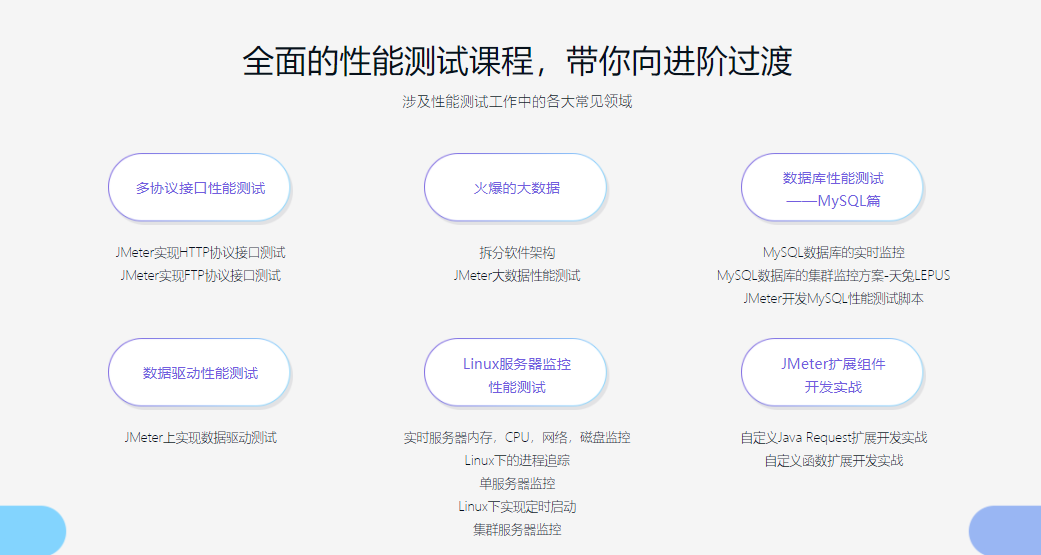Viewport: 1041px width, 555px height.
Task: Click JMeter大数据性能测试 text
Action: 516,275
